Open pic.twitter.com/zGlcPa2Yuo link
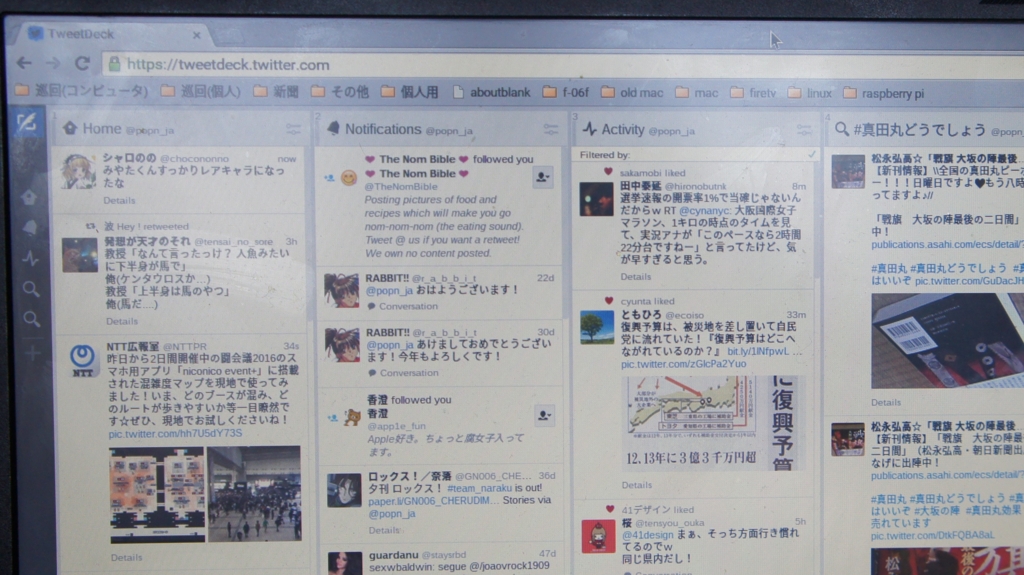 point(684,364)
